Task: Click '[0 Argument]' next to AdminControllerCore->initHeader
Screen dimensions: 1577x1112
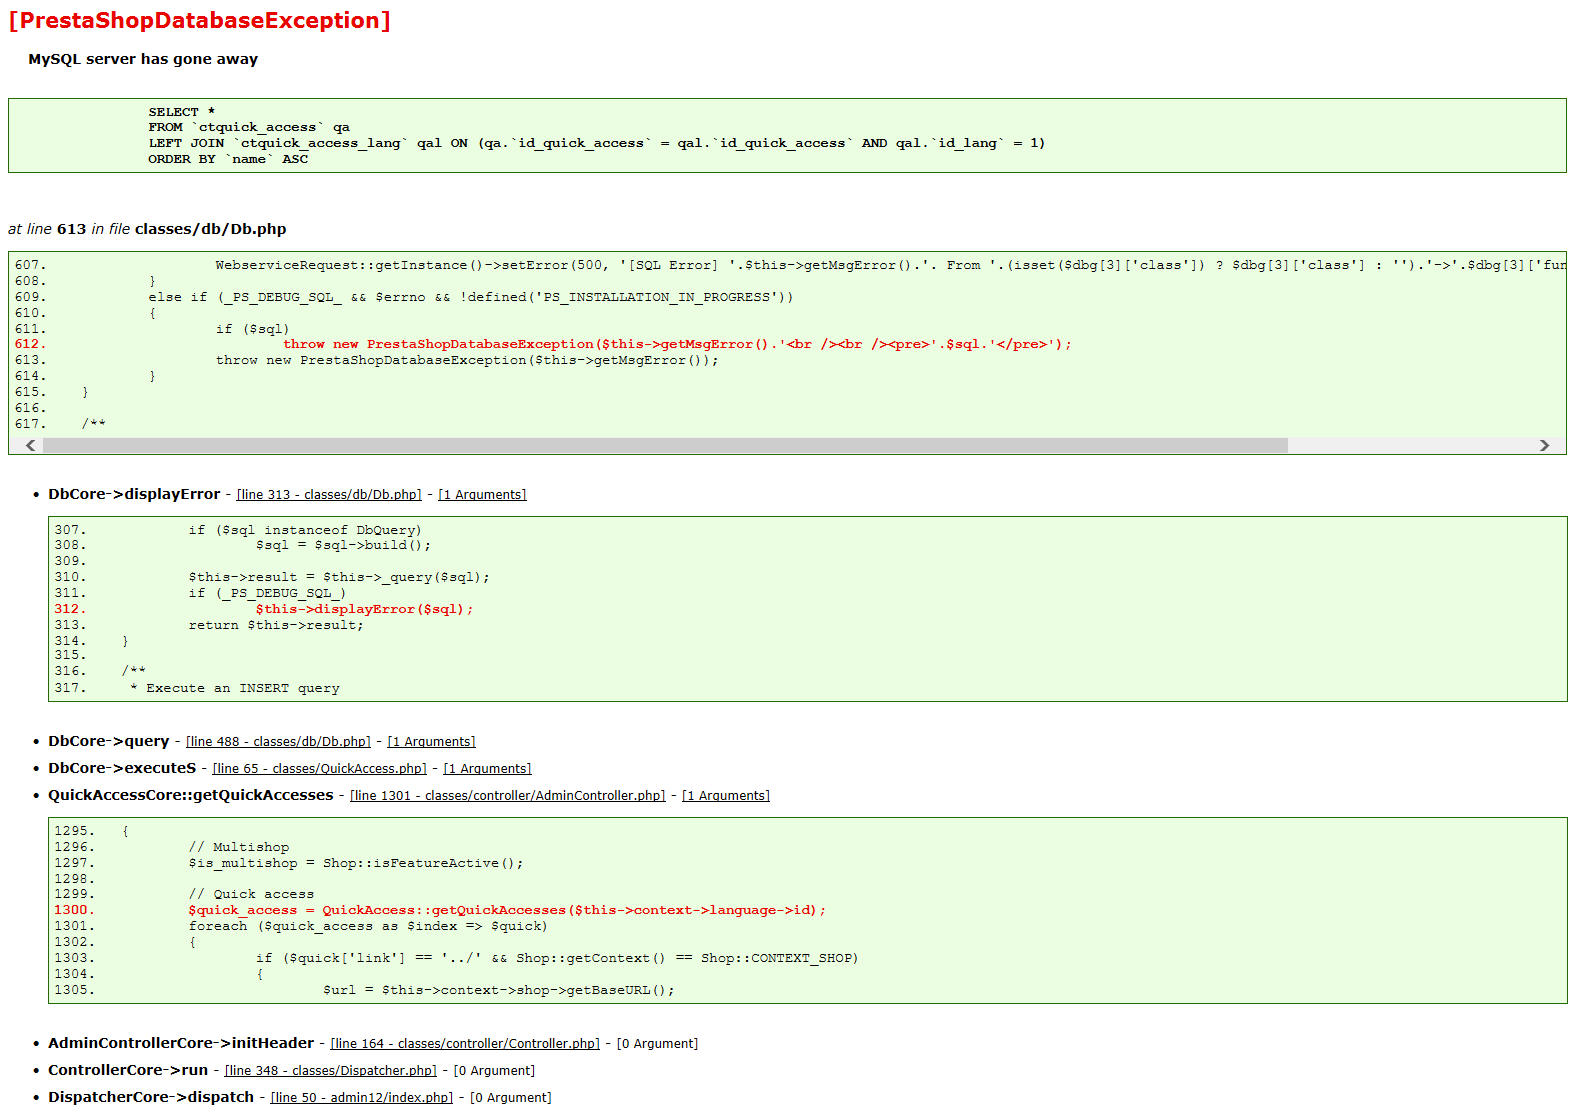Action: point(657,1044)
